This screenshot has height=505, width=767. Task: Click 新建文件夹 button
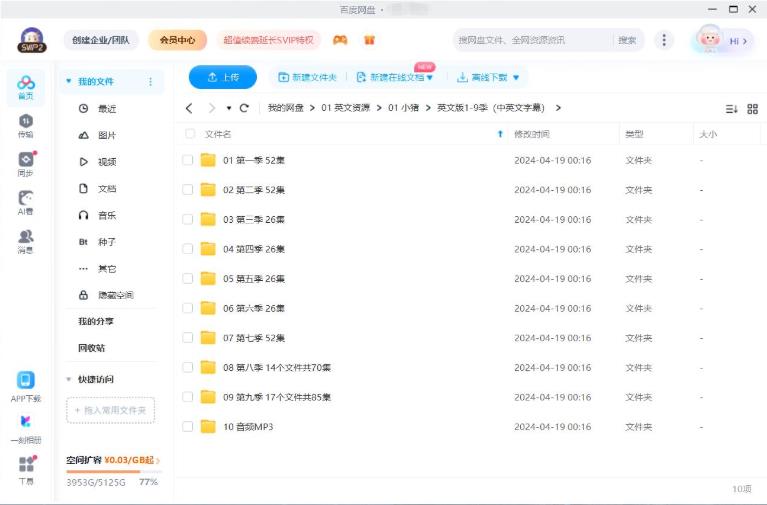(307, 77)
